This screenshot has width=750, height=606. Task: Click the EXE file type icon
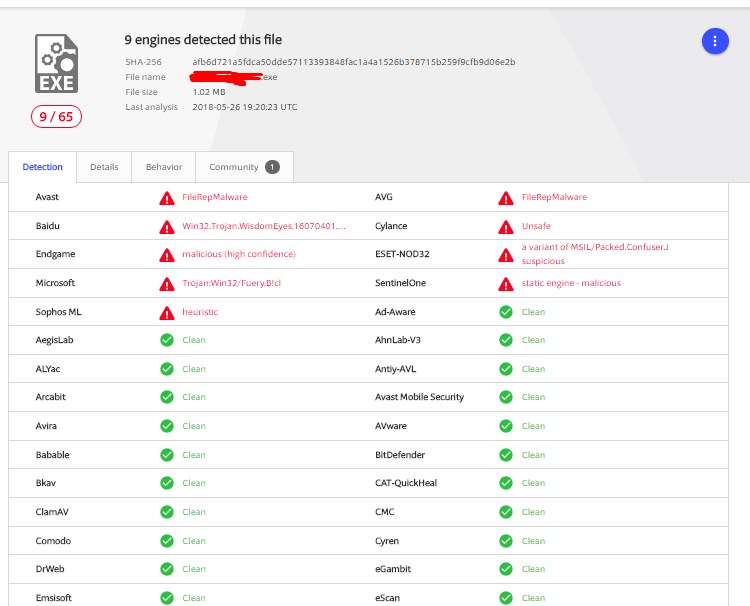pos(56,63)
